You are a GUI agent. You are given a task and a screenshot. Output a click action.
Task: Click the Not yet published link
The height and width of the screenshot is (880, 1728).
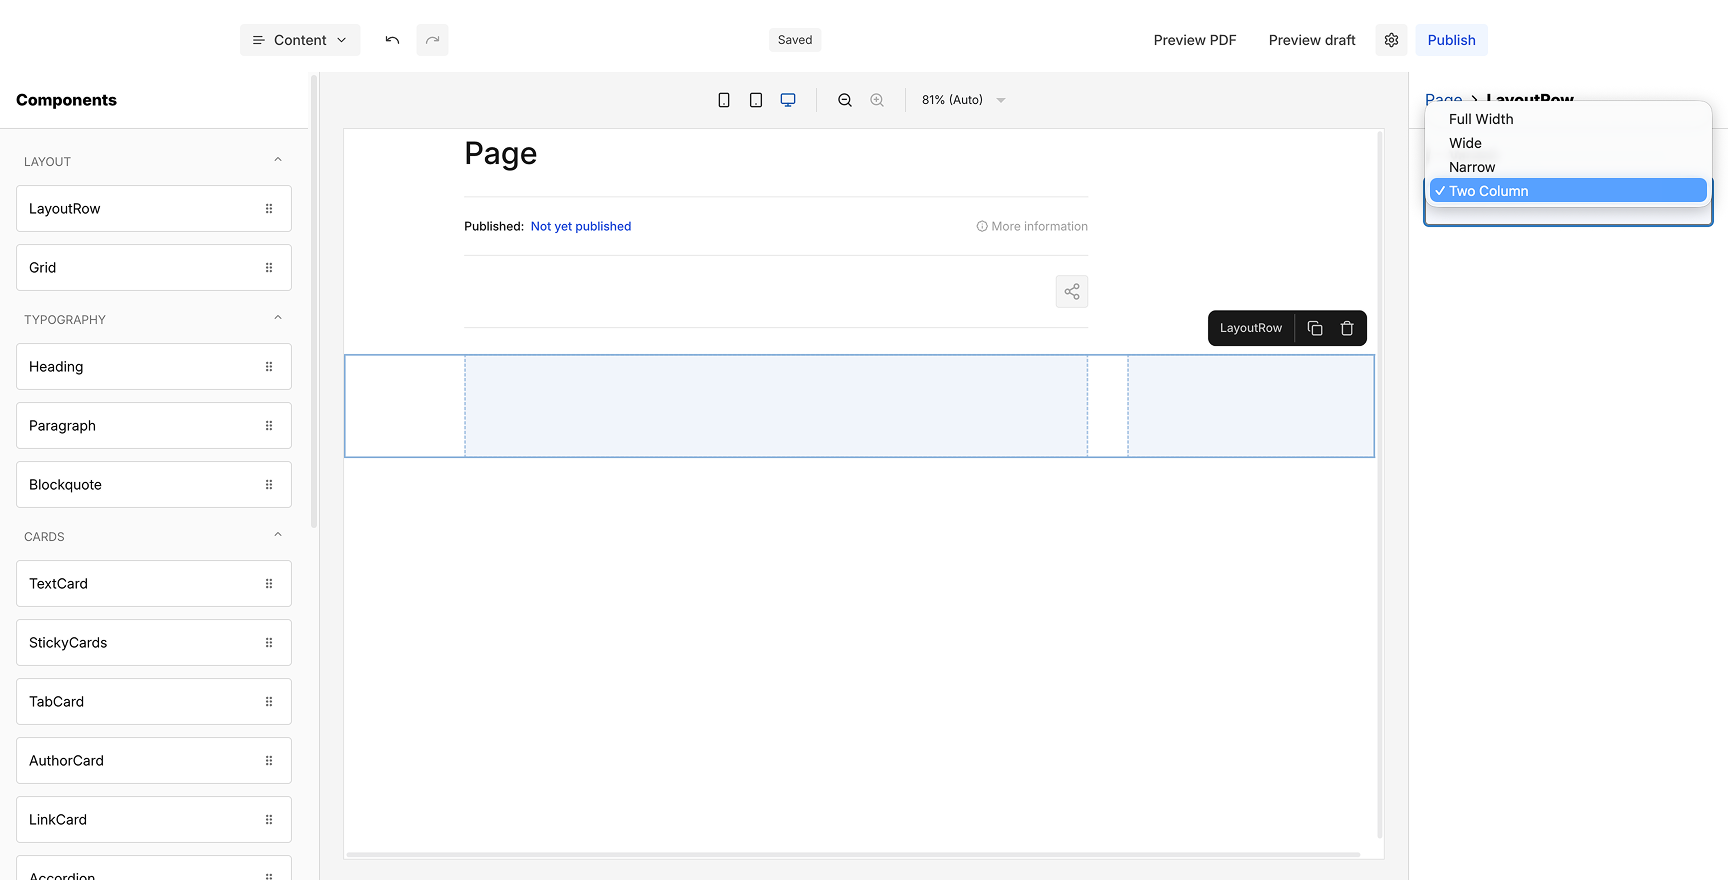(x=581, y=226)
